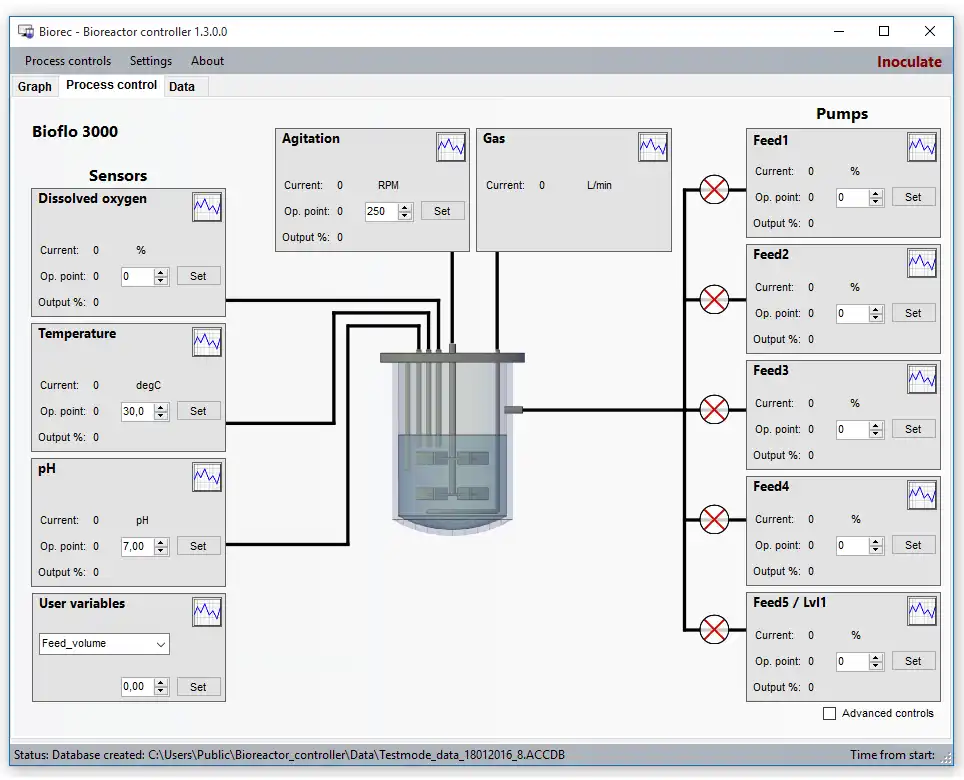The image size is (964, 780).
Task: Open the Settings menu
Action: pyautogui.click(x=151, y=61)
